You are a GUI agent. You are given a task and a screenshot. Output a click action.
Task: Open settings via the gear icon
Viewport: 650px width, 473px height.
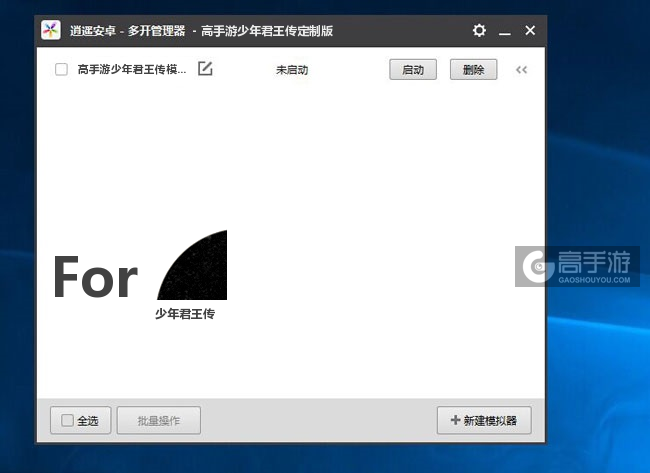coord(479,30)
